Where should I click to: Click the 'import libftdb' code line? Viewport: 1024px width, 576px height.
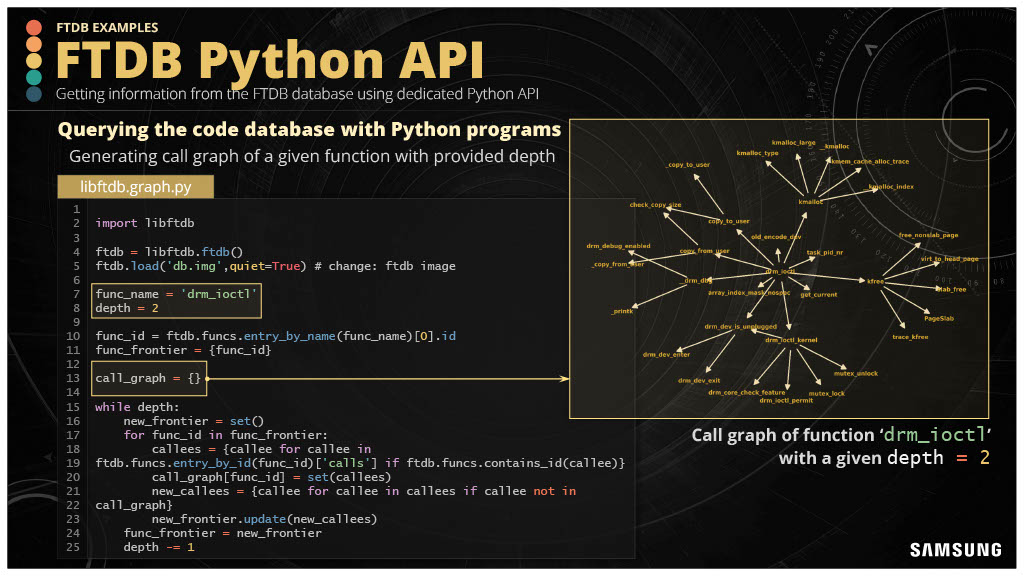(144, 223)
